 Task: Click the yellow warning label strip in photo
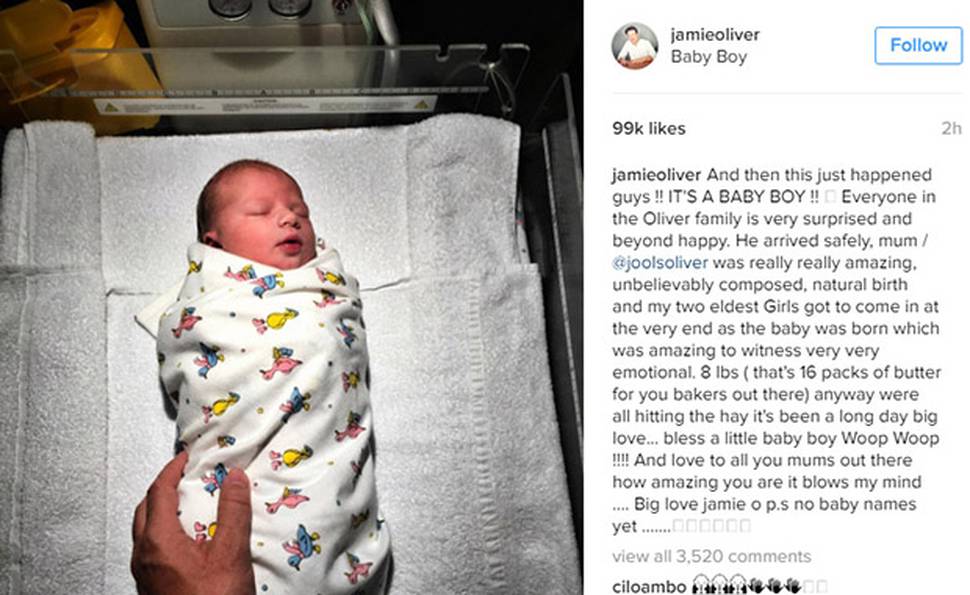point(266,106)
